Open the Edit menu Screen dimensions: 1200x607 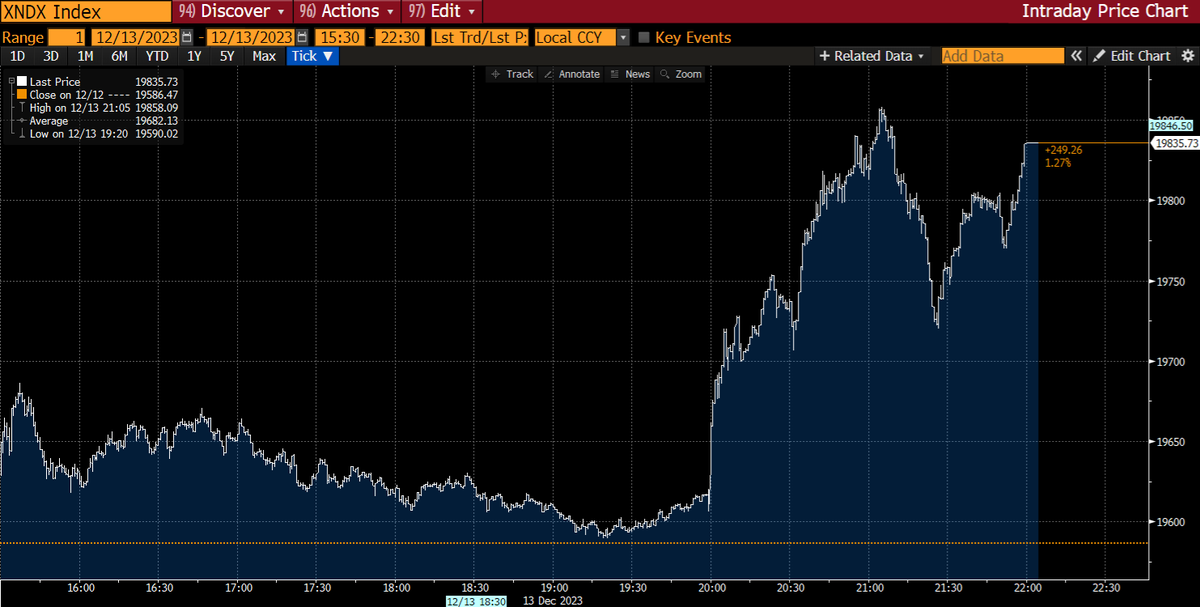pyautogui.click(x=442, y=11)
